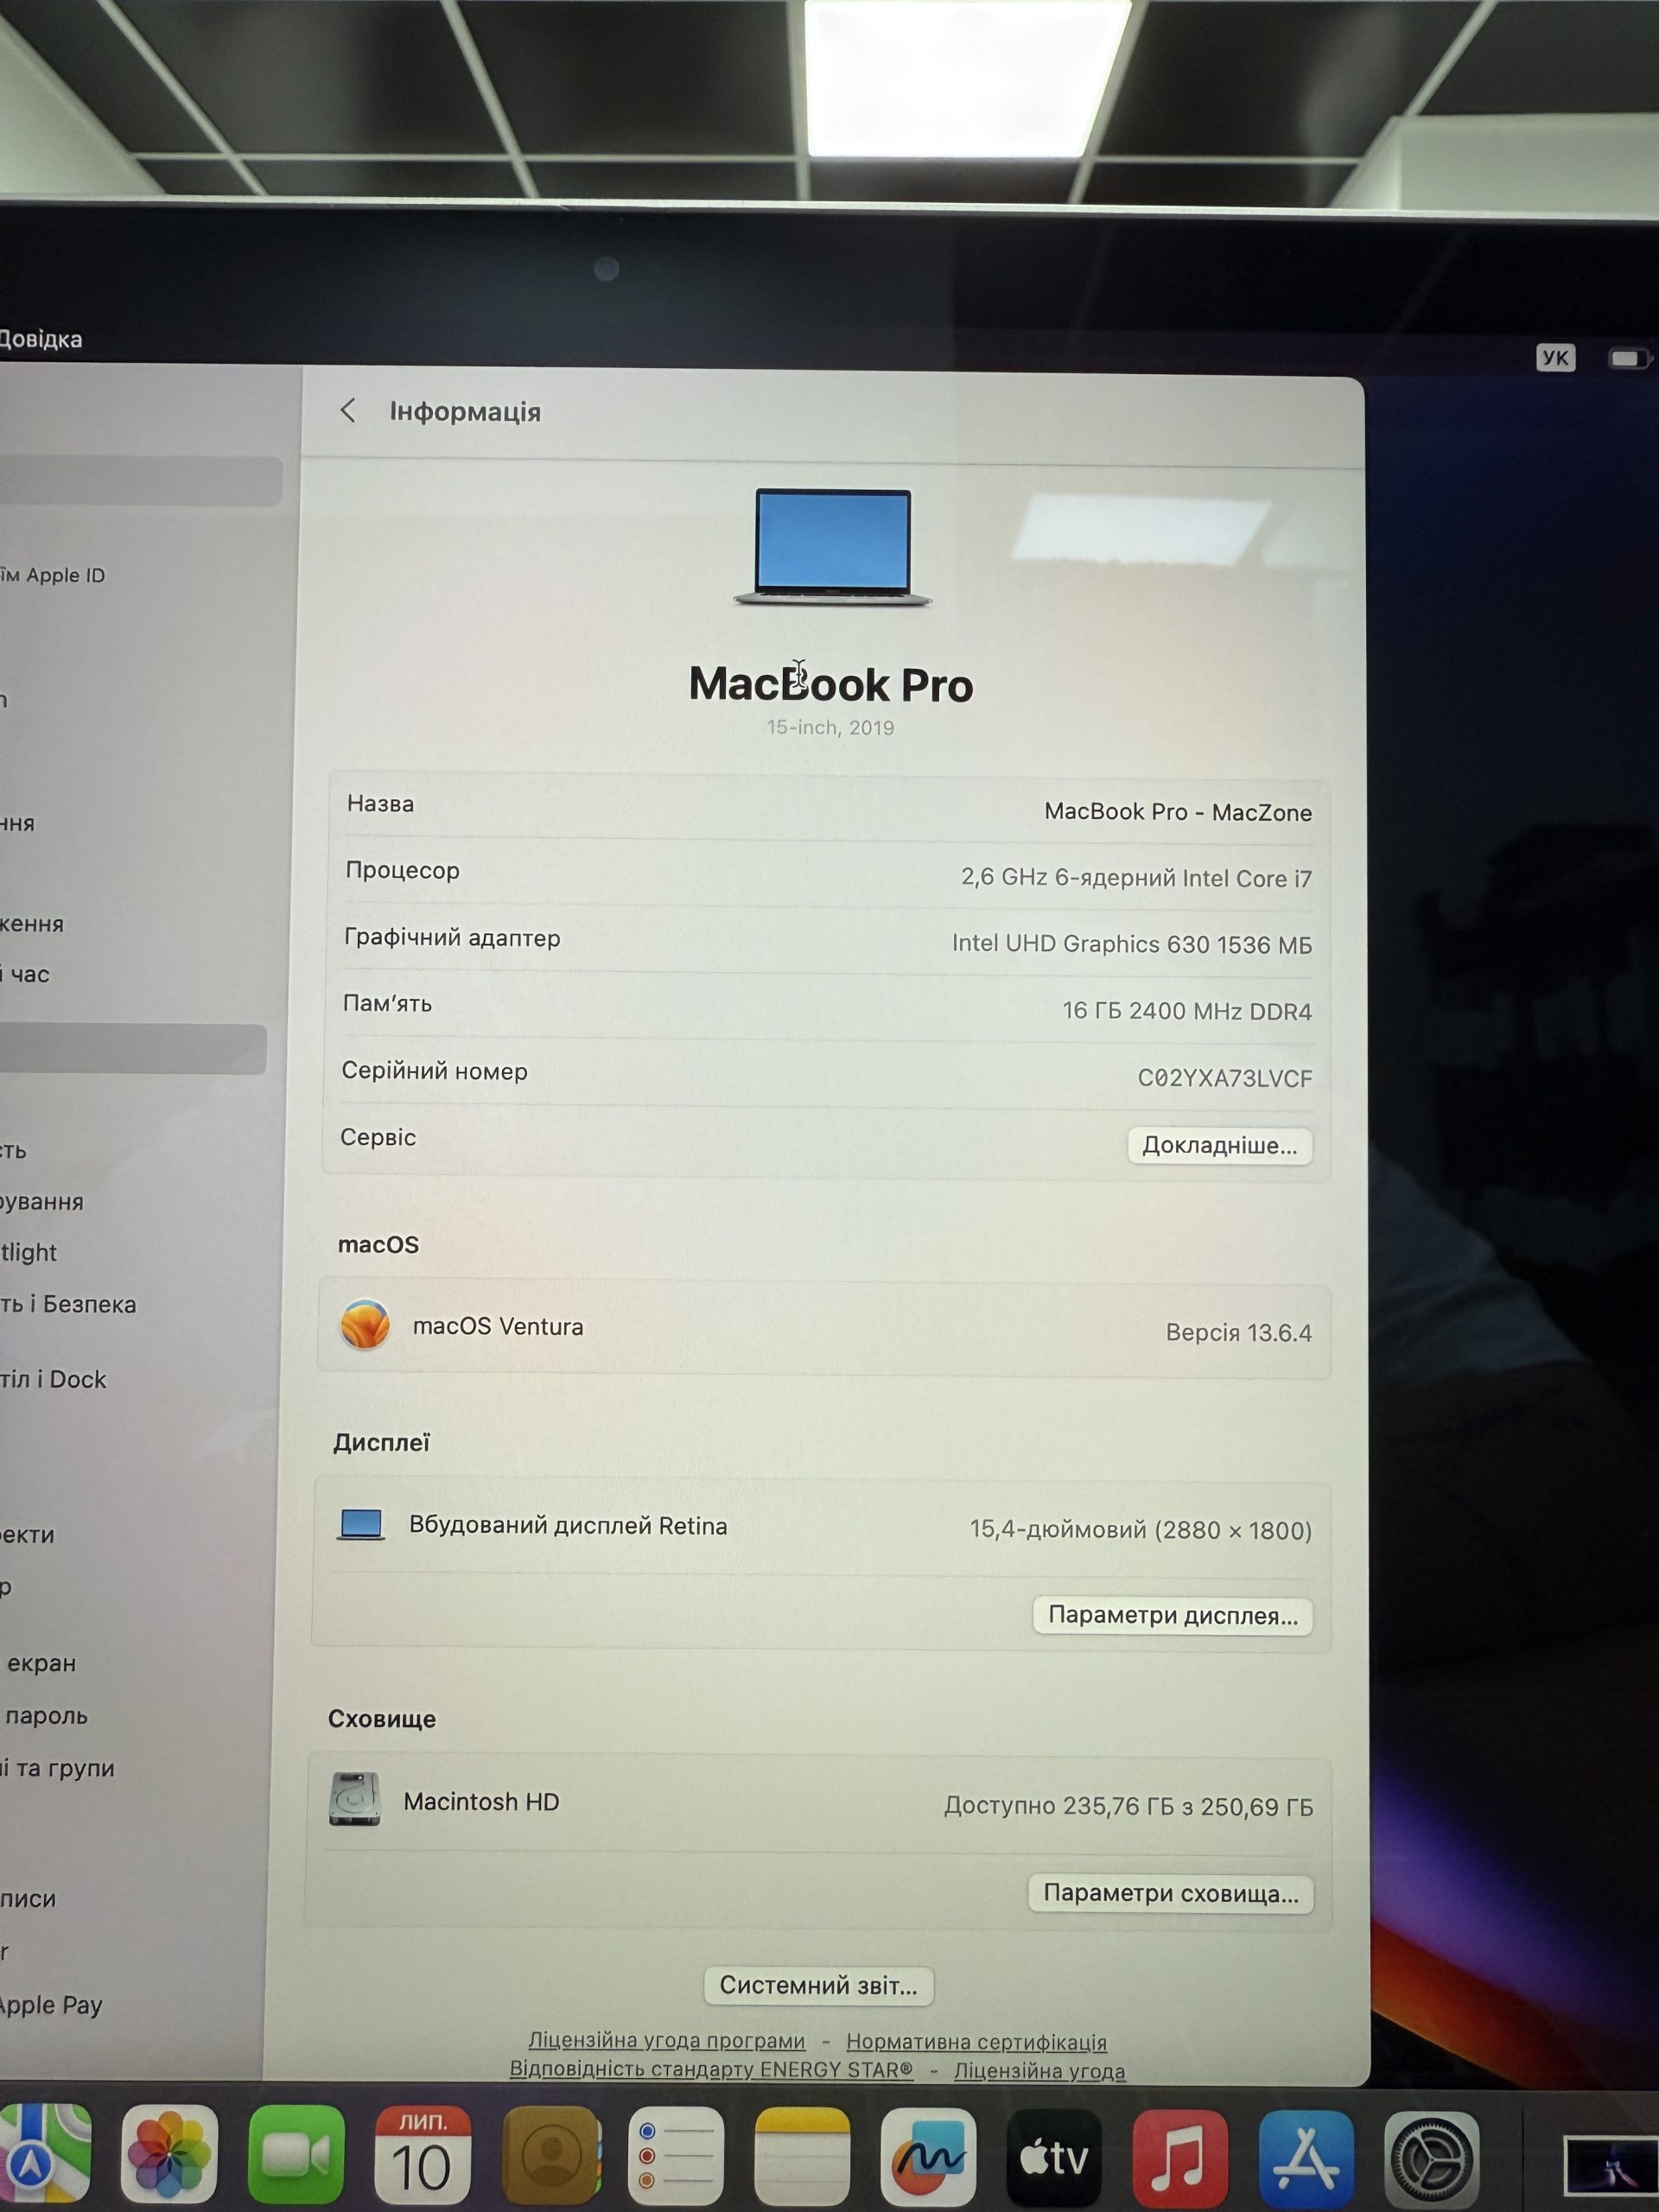Open App Store in the Dock
1659x2212 pixels.
point(1306,2159)
